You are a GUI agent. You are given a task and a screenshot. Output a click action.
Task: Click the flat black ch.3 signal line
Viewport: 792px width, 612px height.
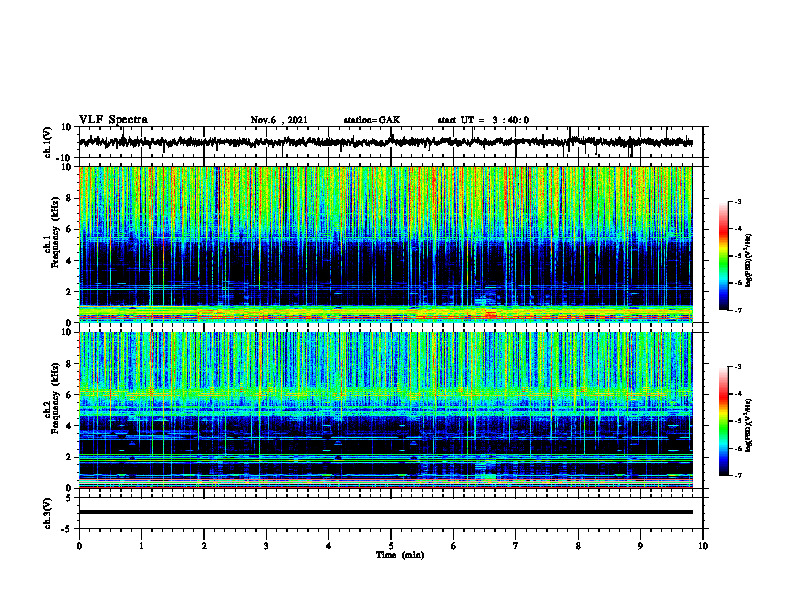click(386, 512)
